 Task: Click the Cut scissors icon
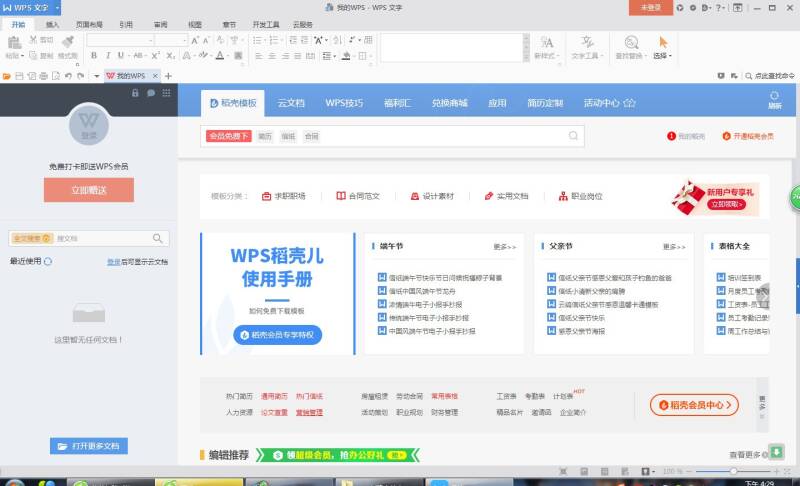click(33, 40)
